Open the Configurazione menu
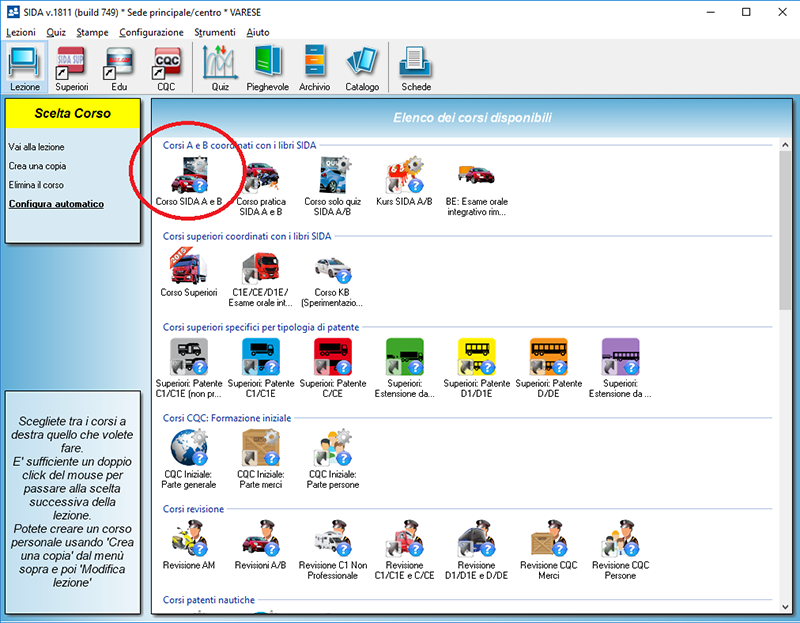 [151, 32]
